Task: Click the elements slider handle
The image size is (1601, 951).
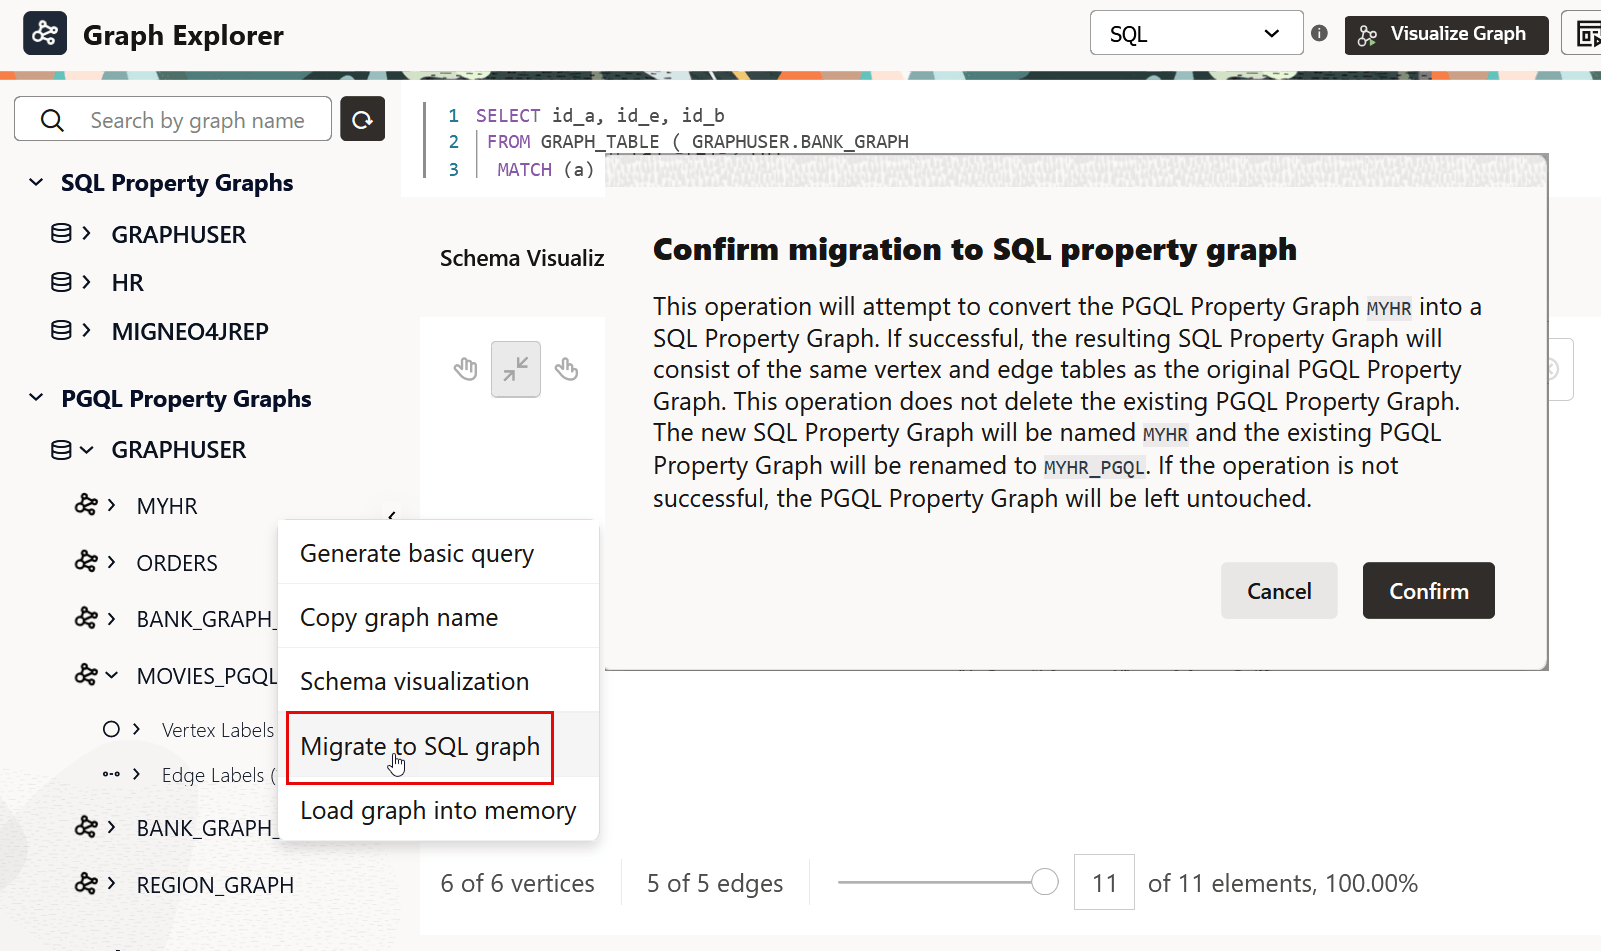Action: [x=1045, y=882]
